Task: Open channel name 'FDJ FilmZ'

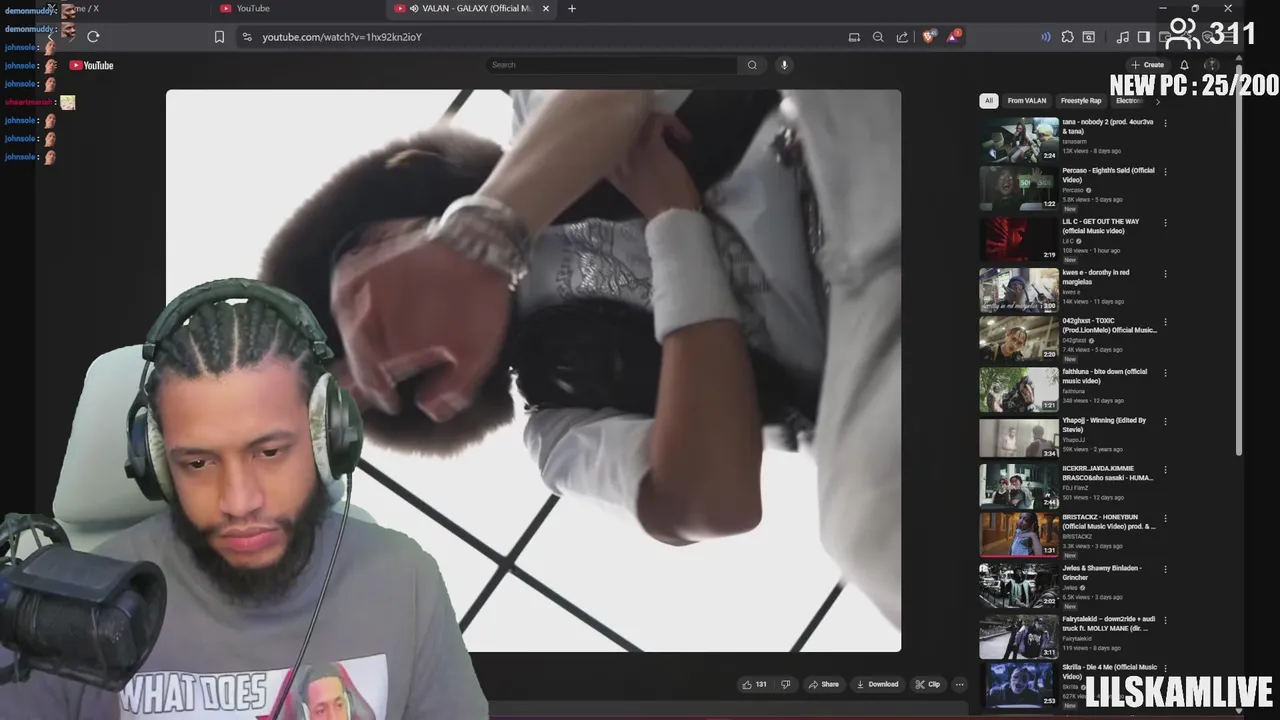Action: tap(1077, 488)
